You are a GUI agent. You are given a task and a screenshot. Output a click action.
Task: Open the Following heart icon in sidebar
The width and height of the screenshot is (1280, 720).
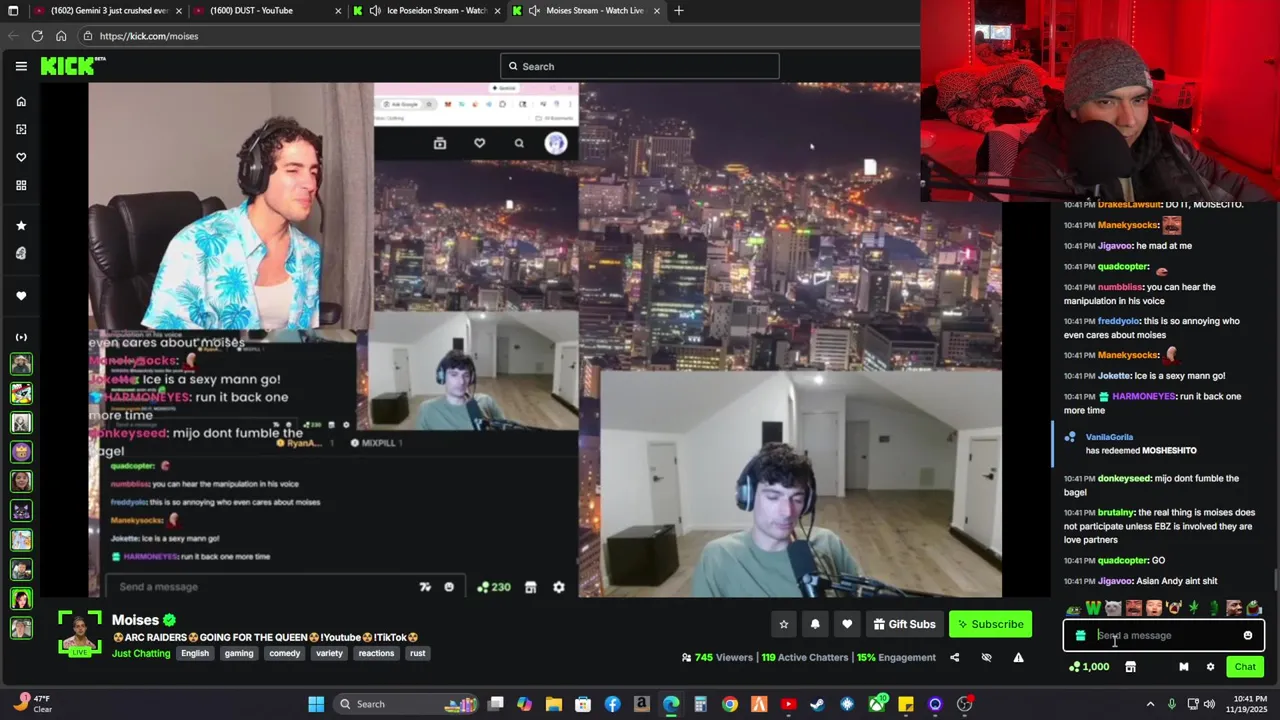click(21, 157)
